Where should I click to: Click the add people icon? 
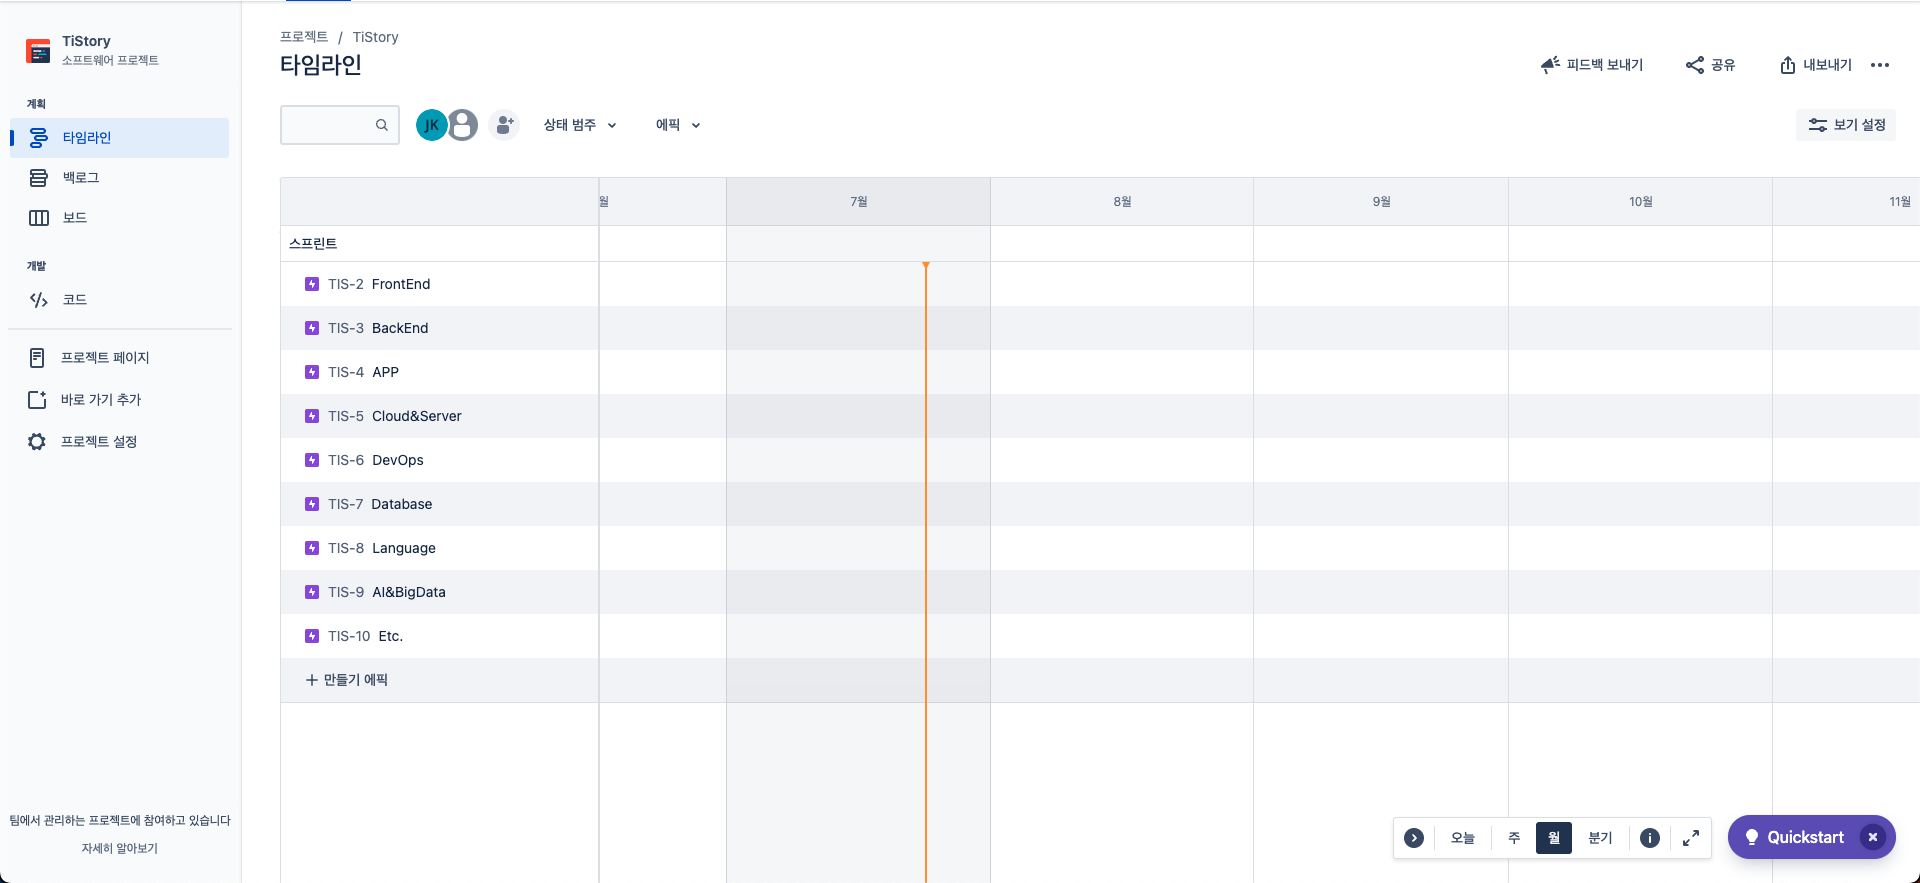tap(505, 125)
